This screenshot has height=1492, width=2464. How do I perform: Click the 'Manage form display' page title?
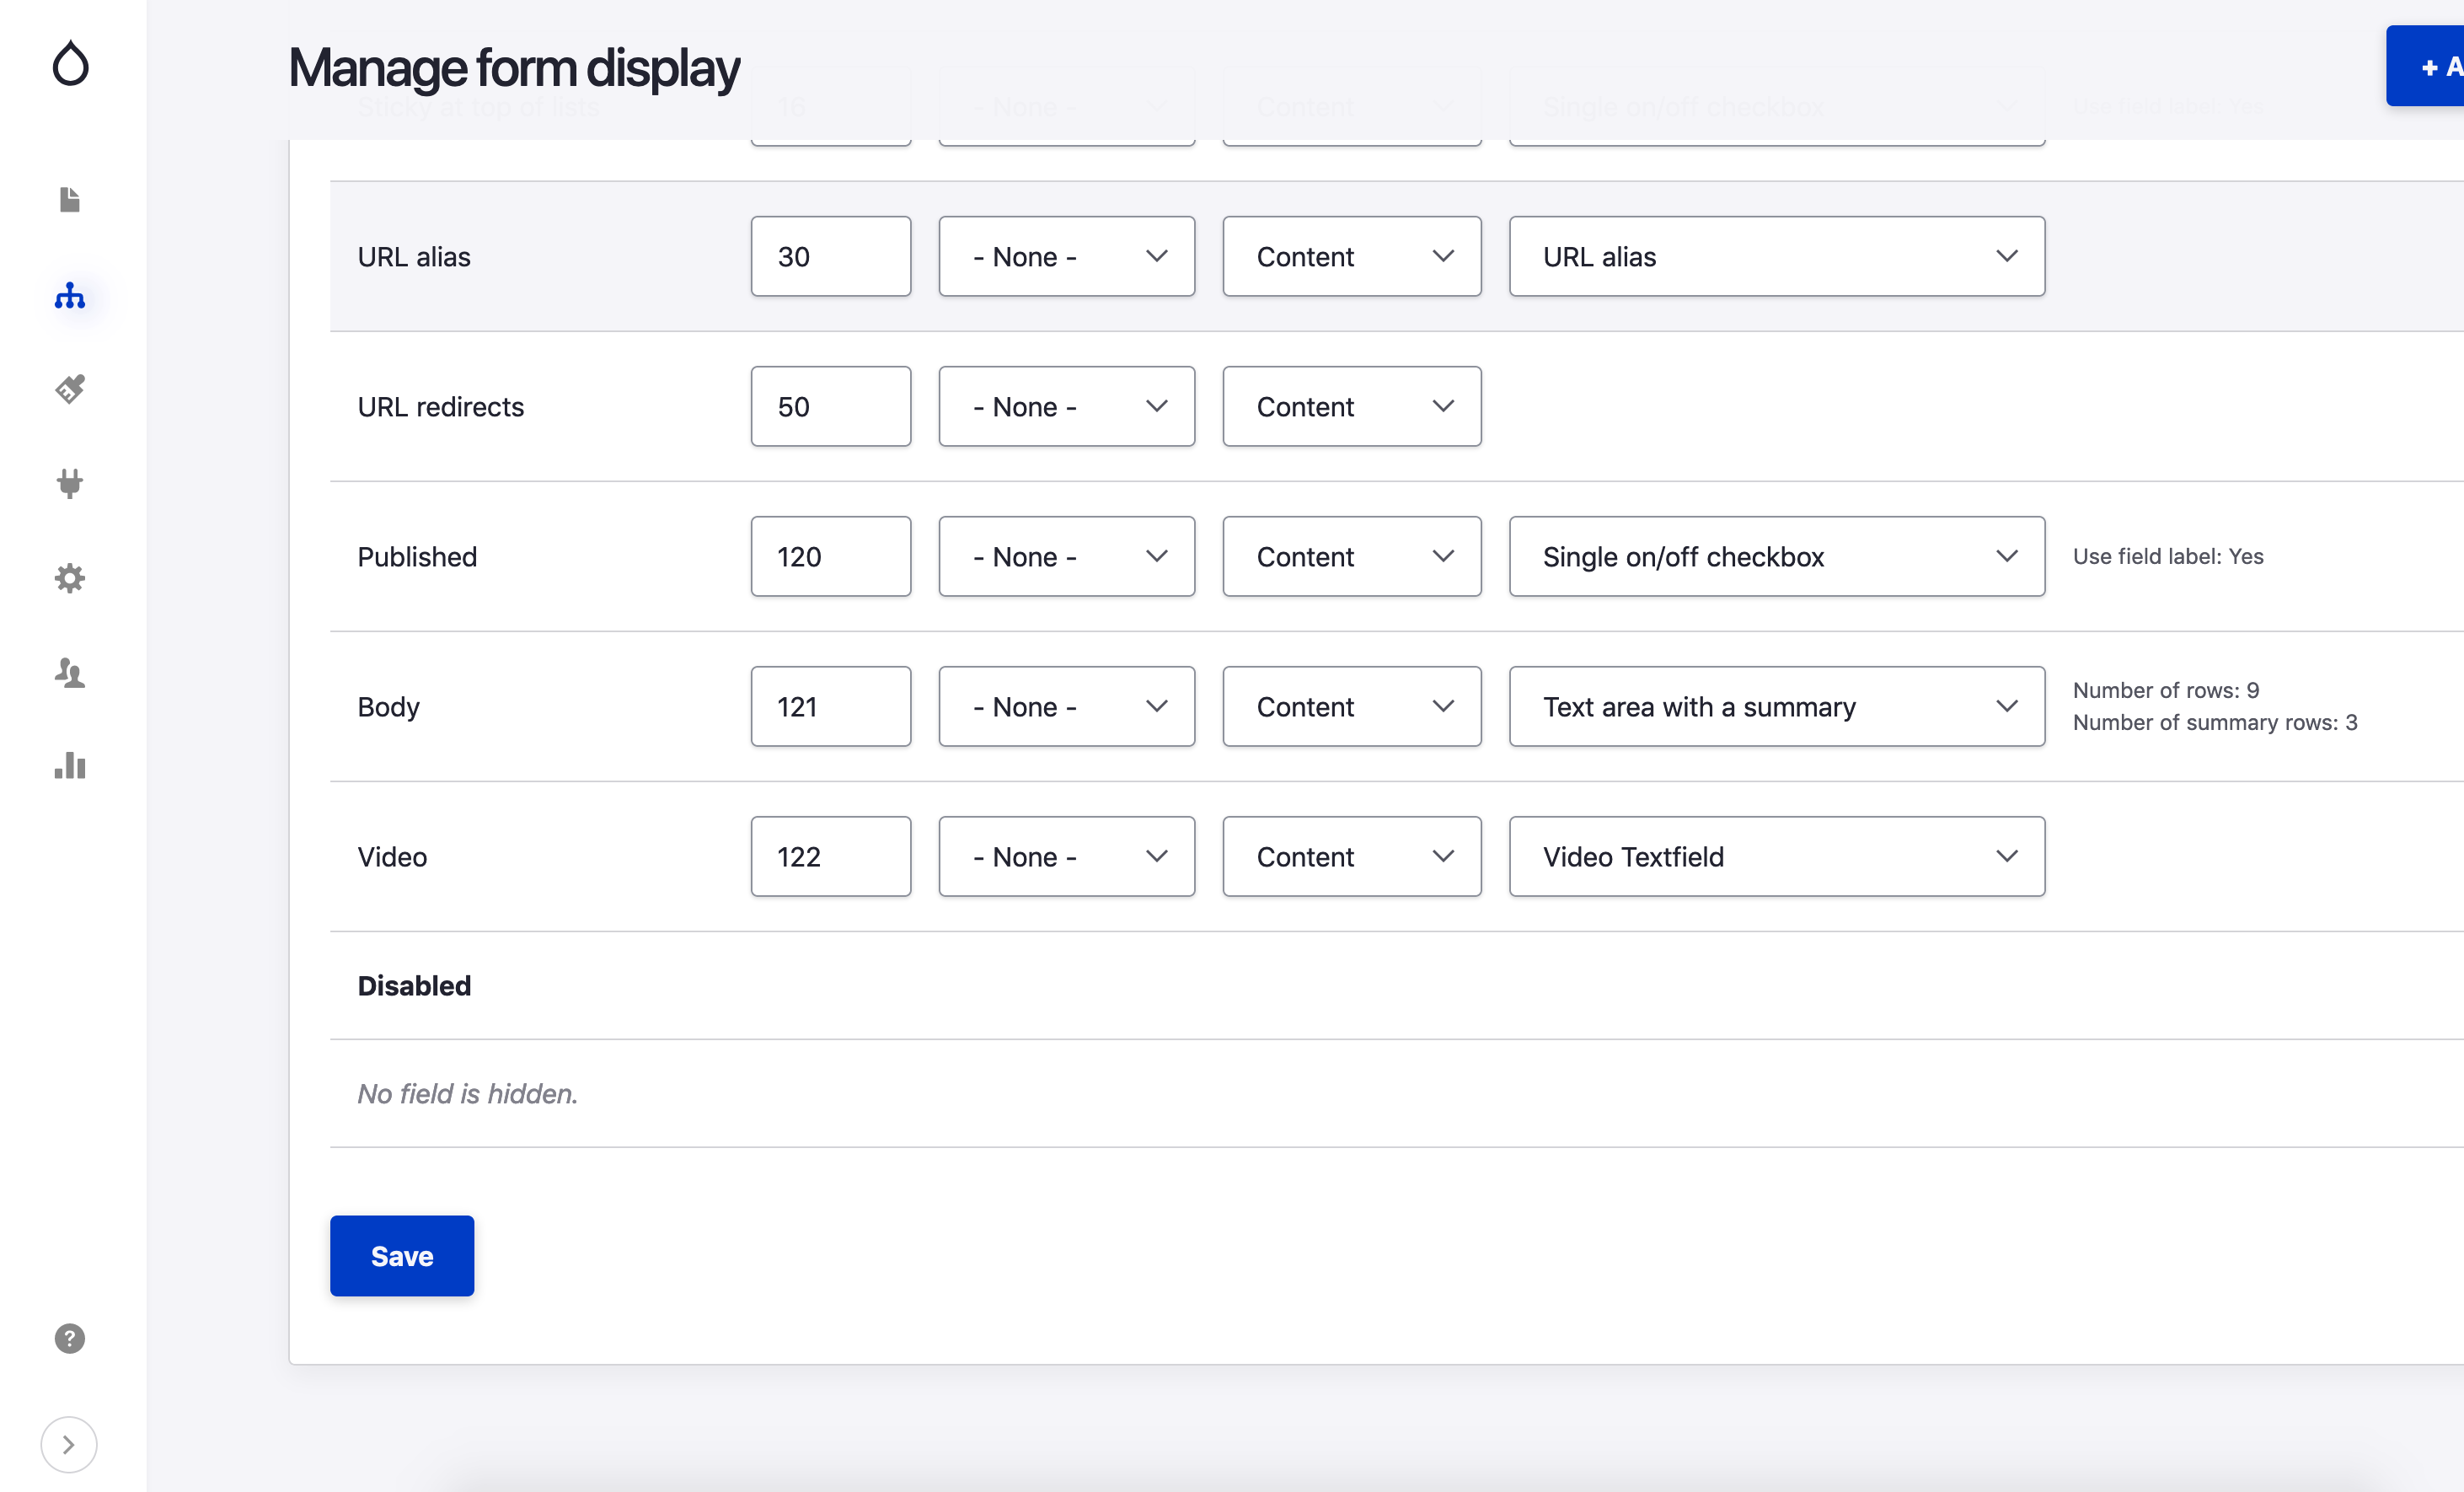coord(513,68)
